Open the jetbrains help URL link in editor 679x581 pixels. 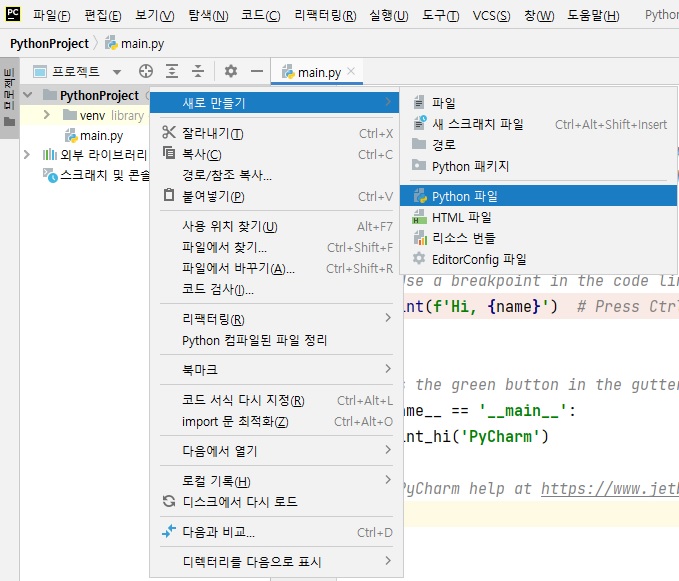click(x=610, y=489)
